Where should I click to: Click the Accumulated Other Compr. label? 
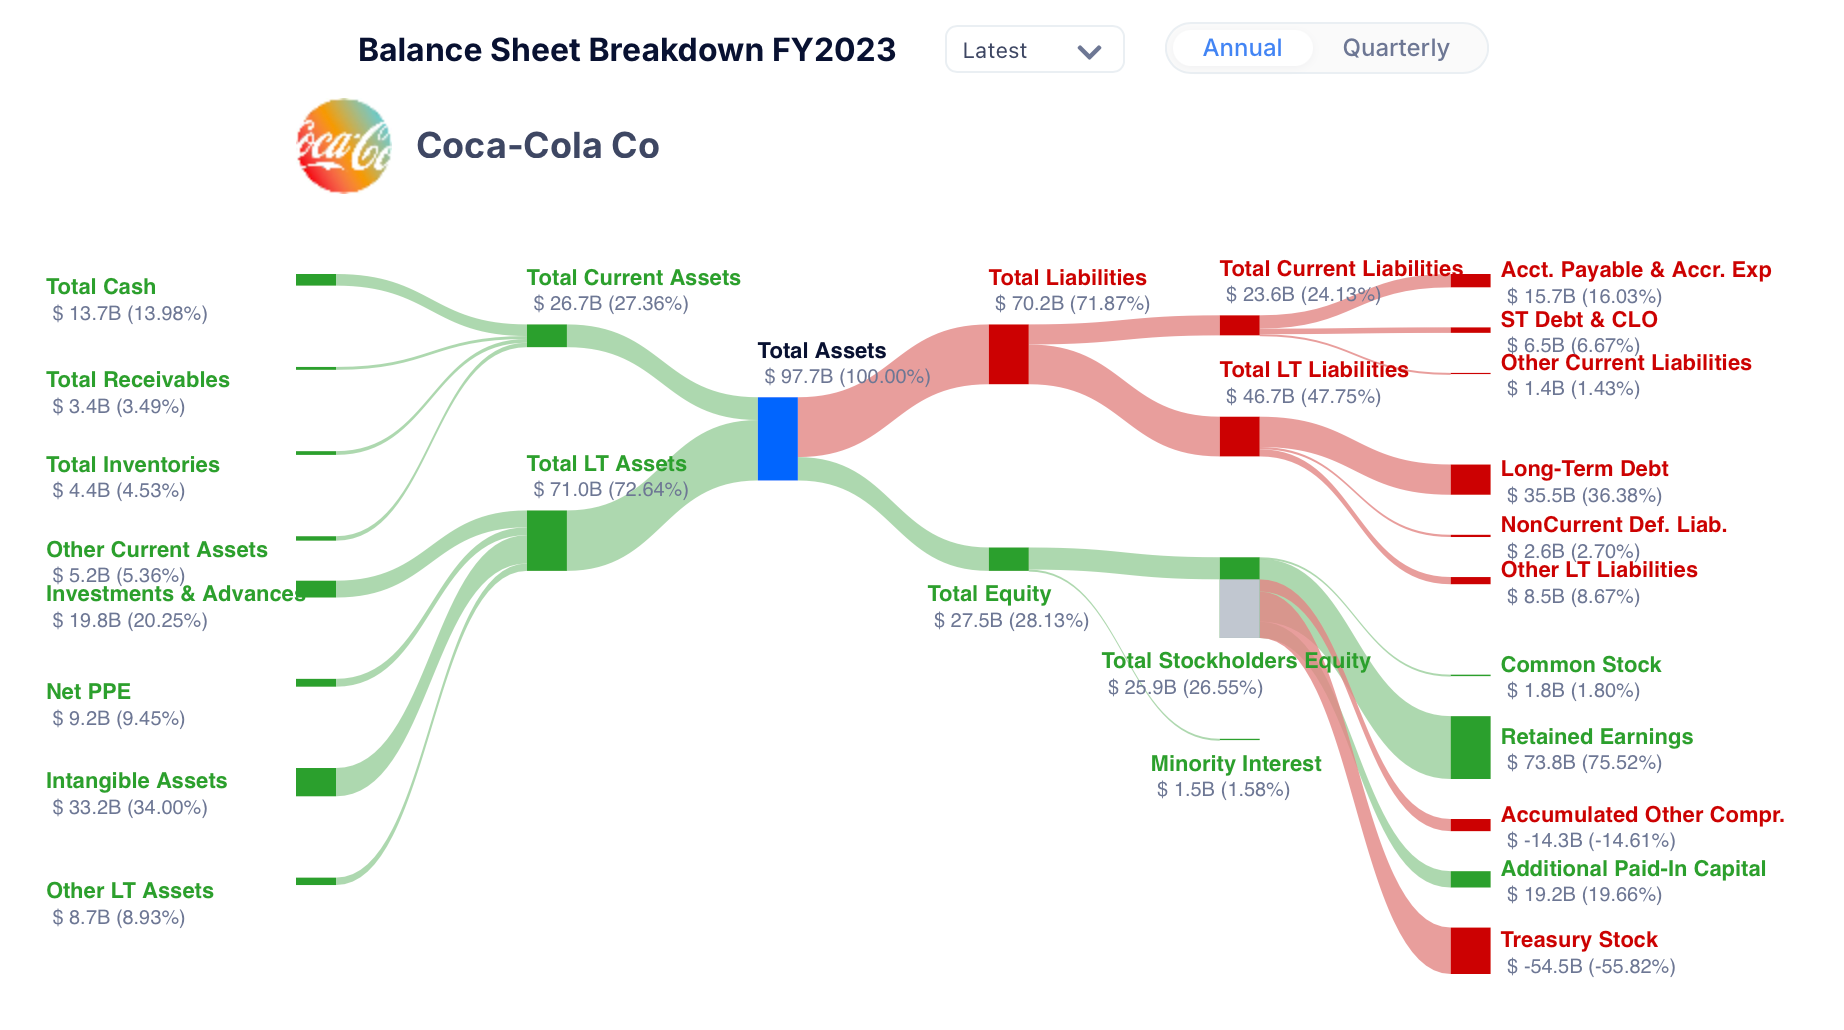[1643, 815]
